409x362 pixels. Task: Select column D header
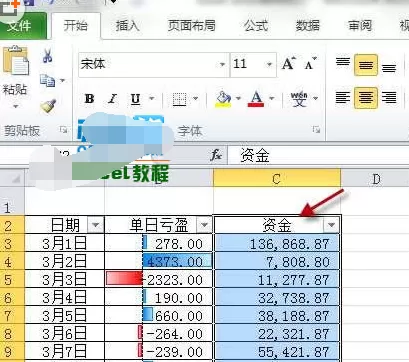(375, 179)
